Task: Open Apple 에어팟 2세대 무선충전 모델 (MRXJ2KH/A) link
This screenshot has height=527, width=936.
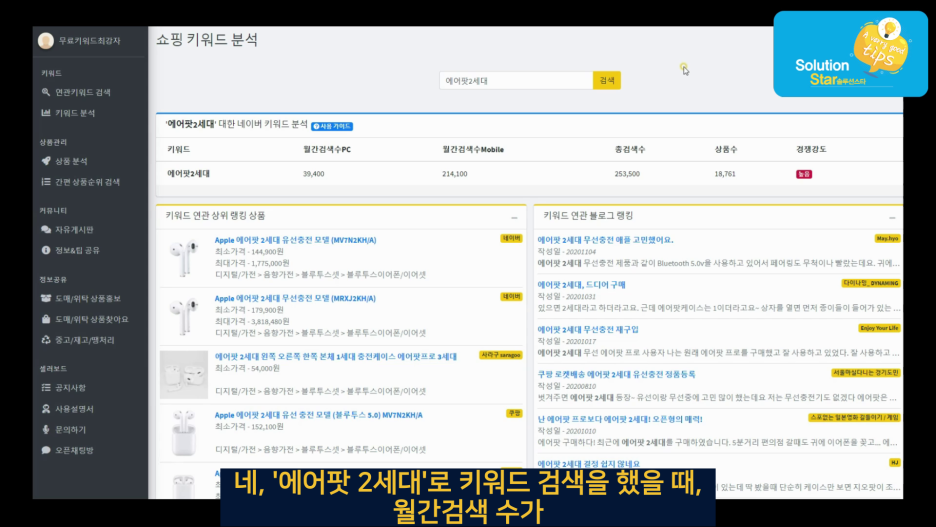Action: (295, 298)
